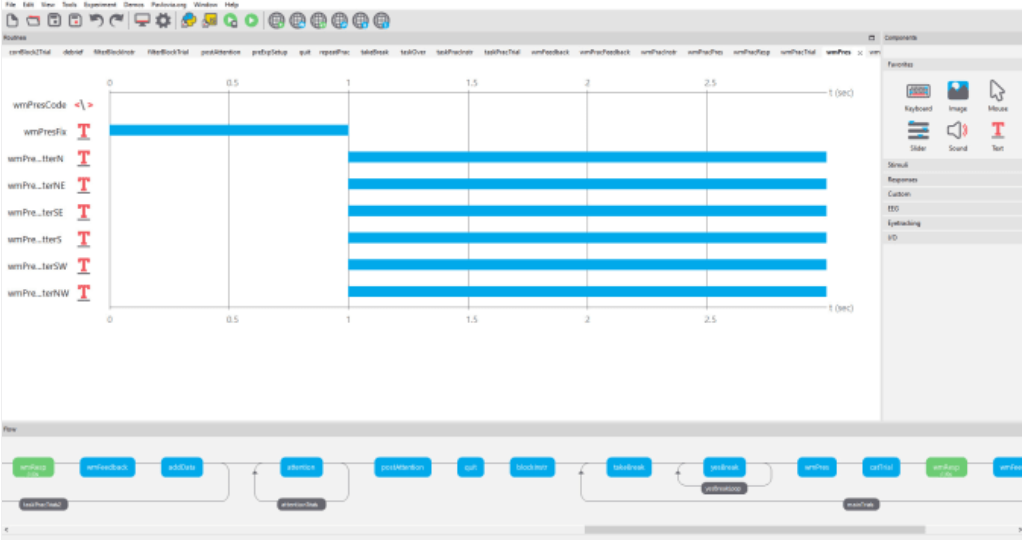
Task: Click the wmPresFix text component icon
Action: [84, 131]
